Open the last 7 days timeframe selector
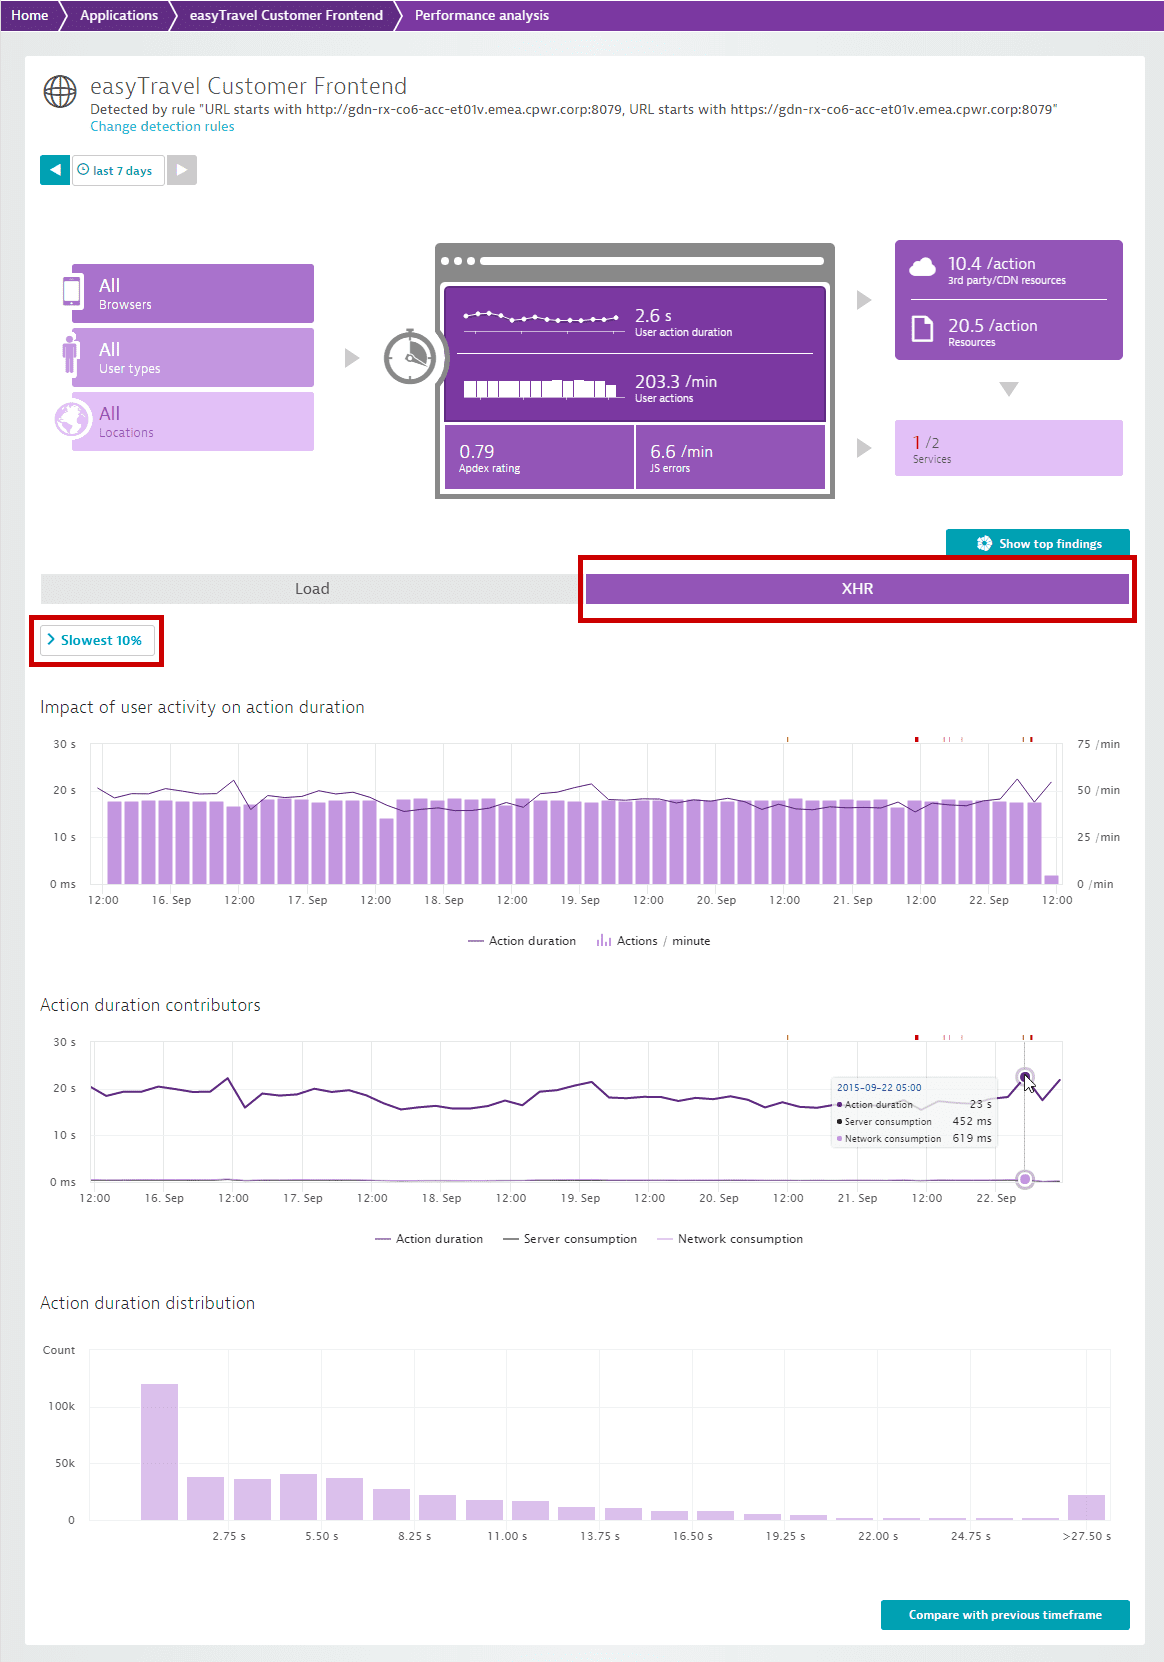The image size is (1164, 1662). pos(118,170)
